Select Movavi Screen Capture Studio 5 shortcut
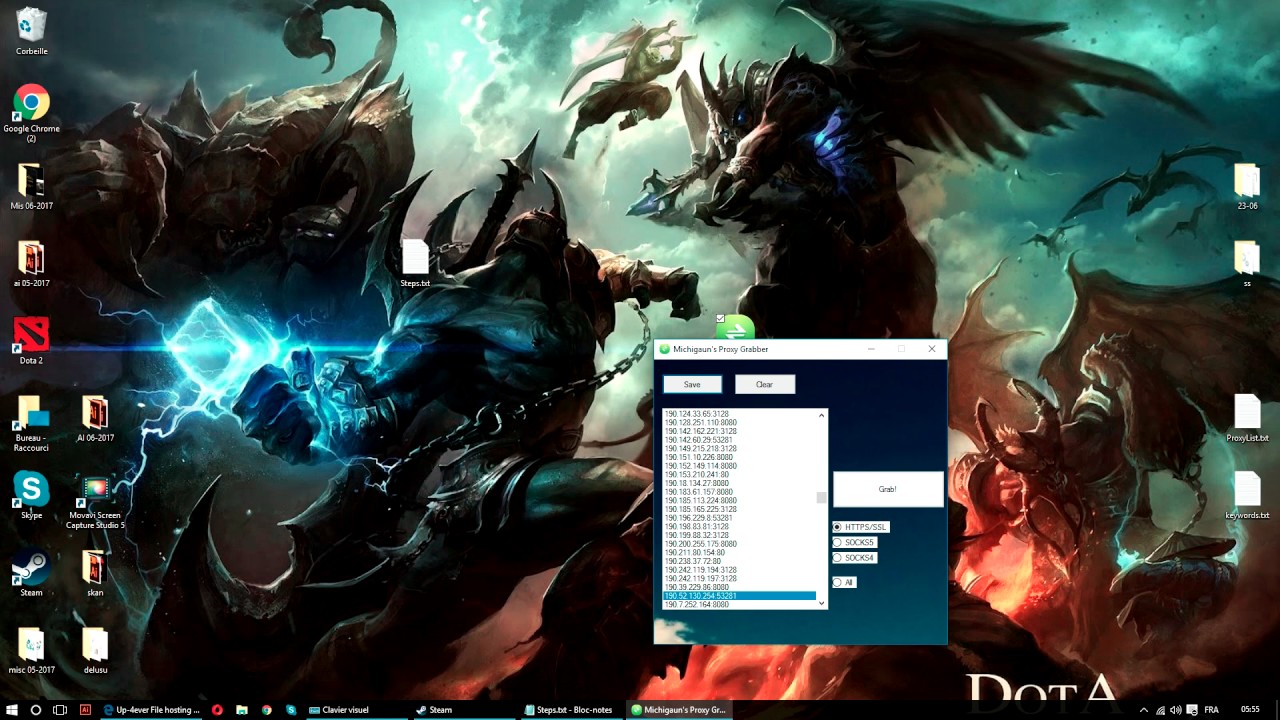The width and height of the screenshot is (1280, 720). coord(95,501)
